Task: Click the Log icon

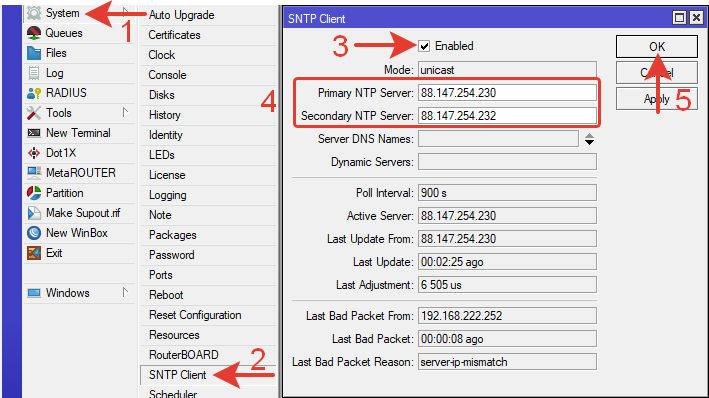Action: (34, 73)
